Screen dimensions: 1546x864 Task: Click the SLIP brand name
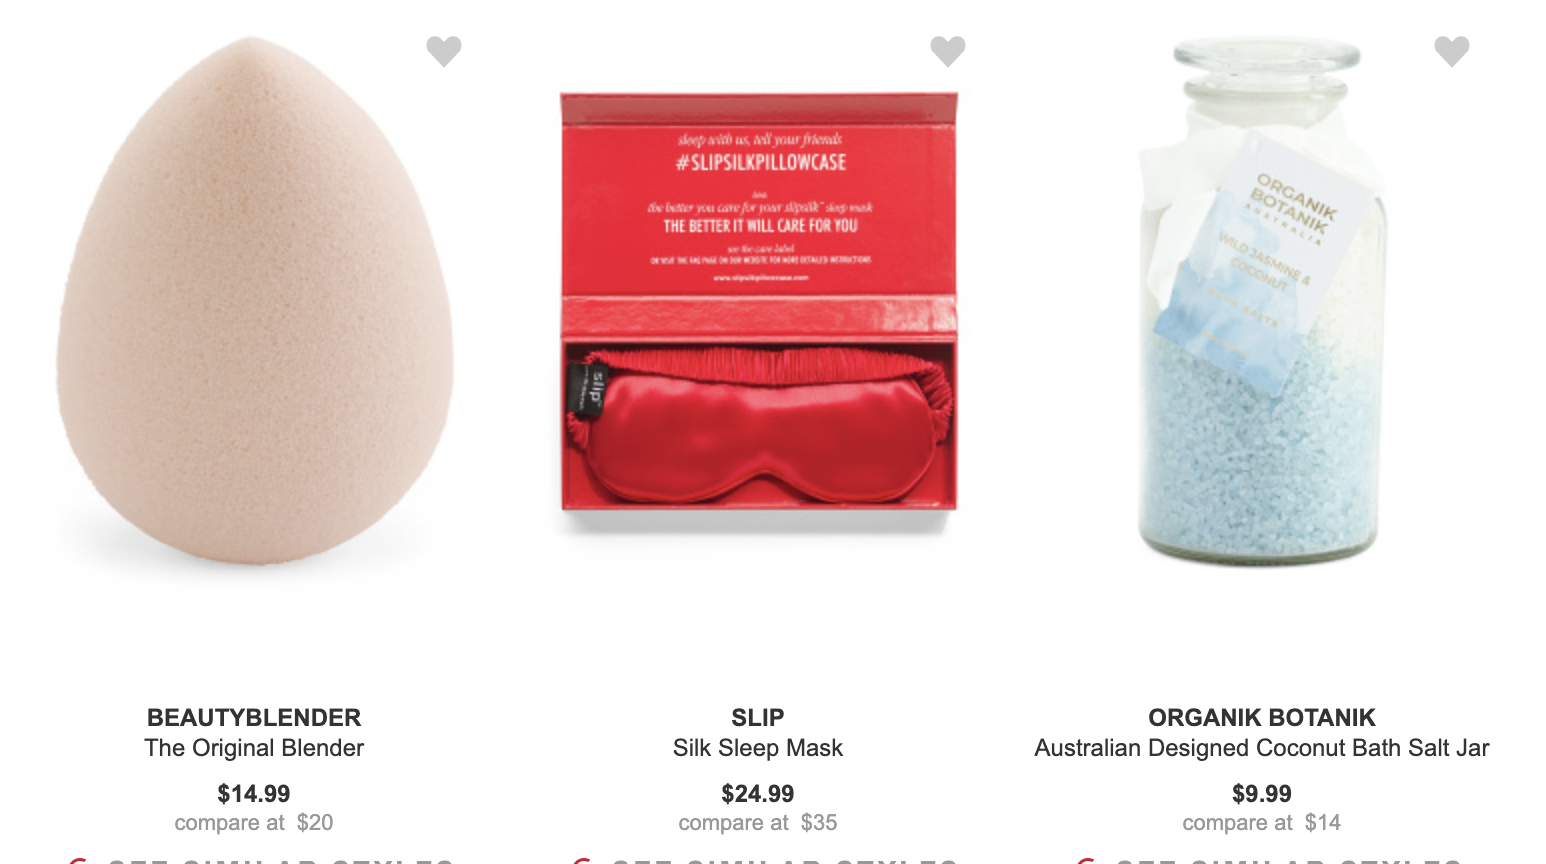coord(758,717)
